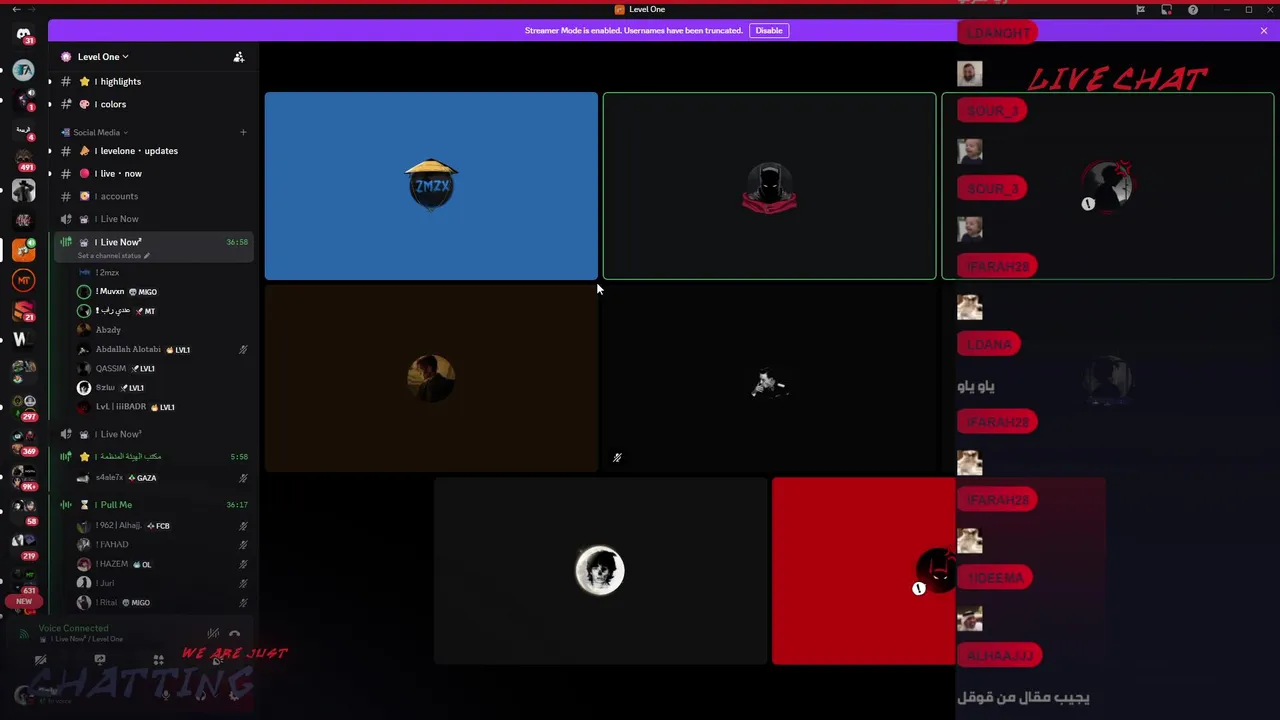Open Help question mark icon in title bar
Image resolution: width=1280 pixels, height=720 pixels.
pyautogui.click(x=1193, y=10)
